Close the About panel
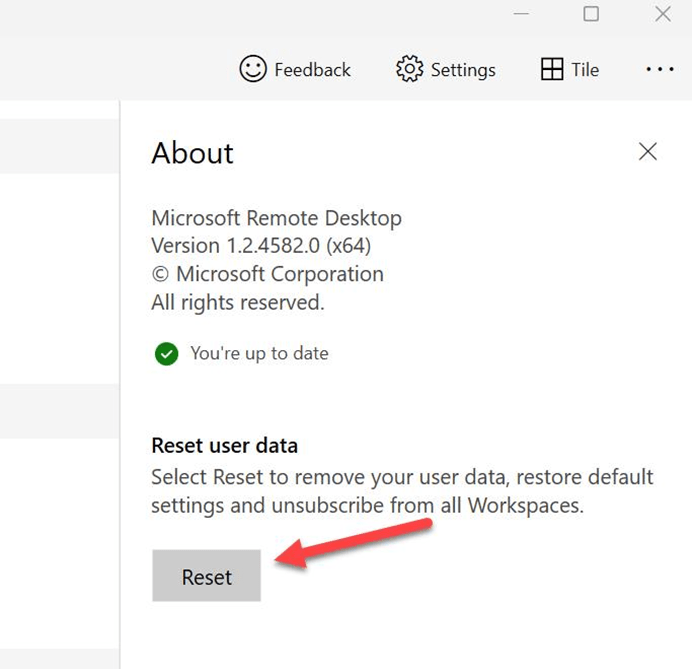 648,152
